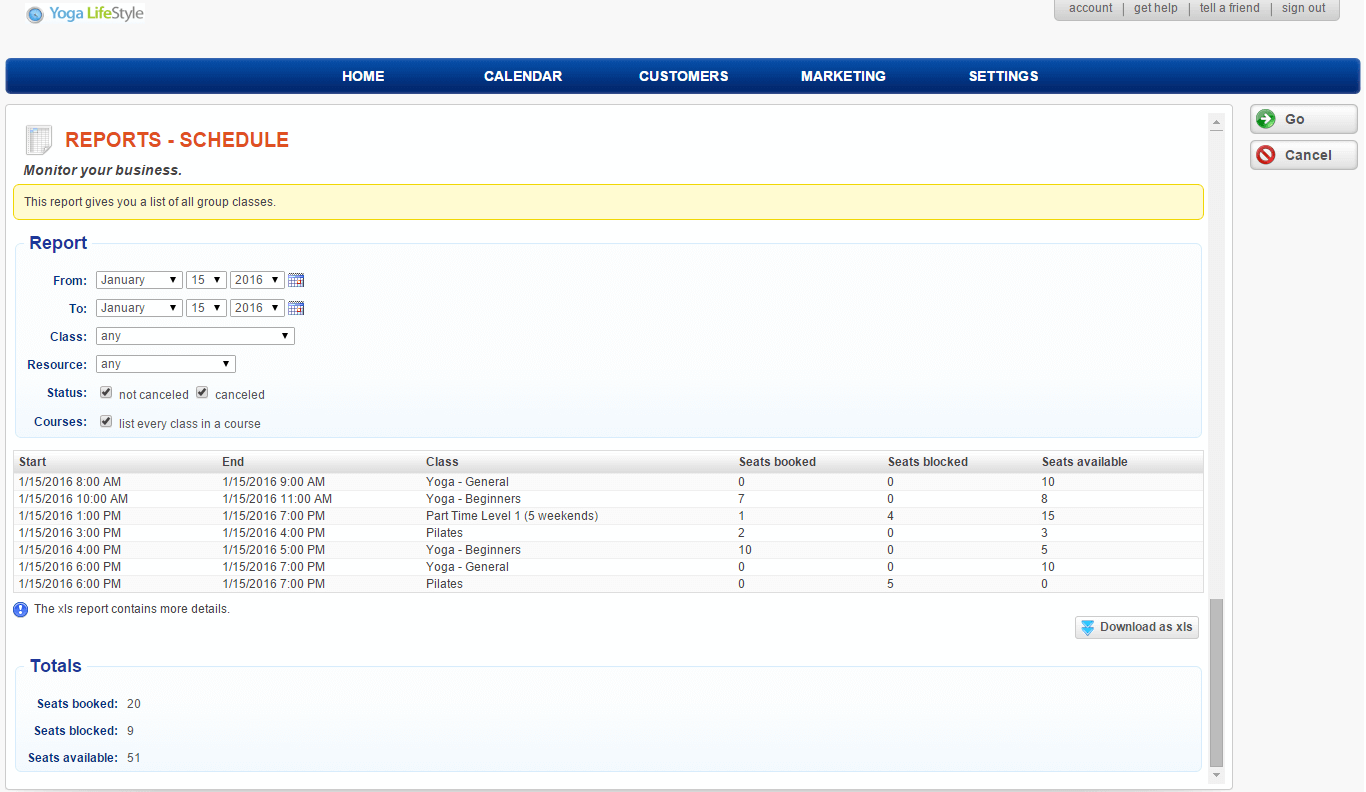Open the SETTINGS menu item
1366x792 pixels.
[1003, 76]
